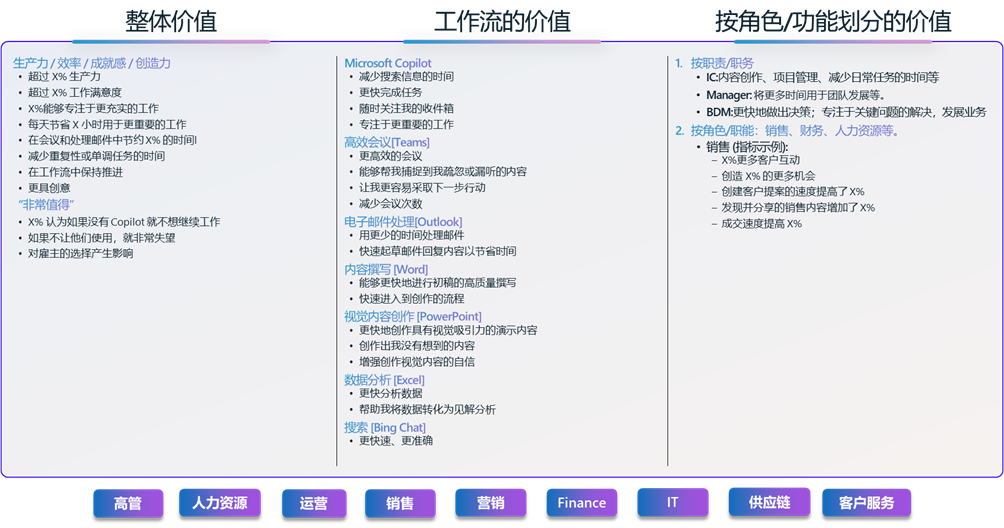Click bullet 更高效的会议
Image resolution: width=1004 pixels, height=528 pixels.
tap(390, 156)
